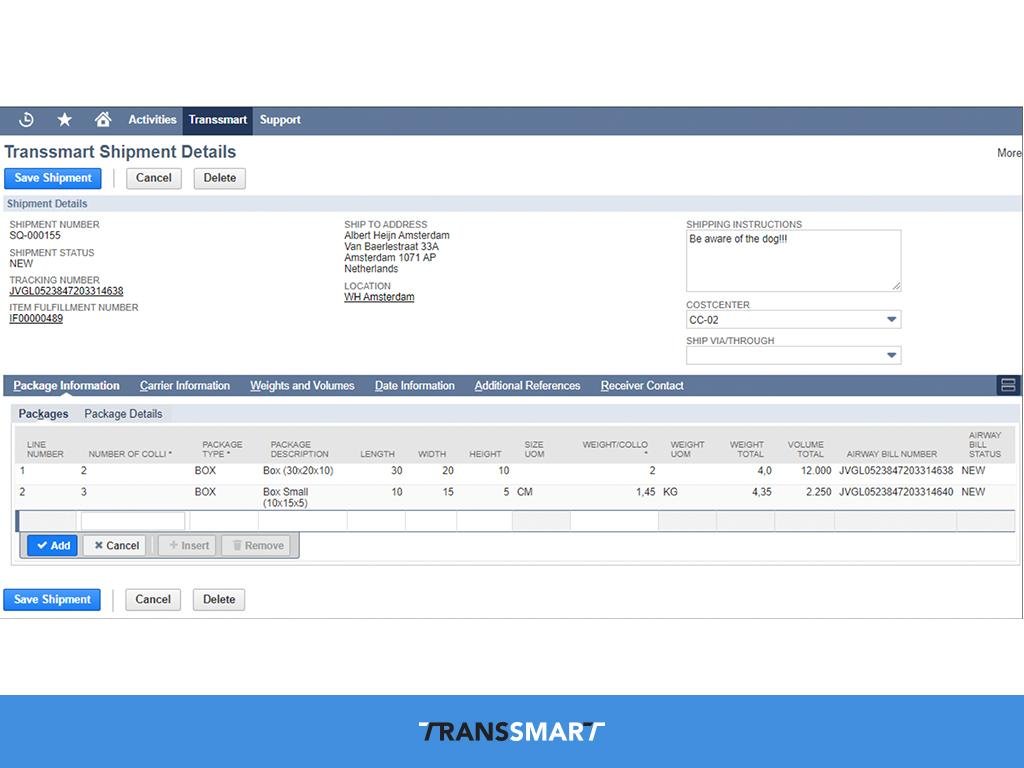Open tracking number JVGL0523847203314638 link

pyautogui.click(x=66, y=291)
